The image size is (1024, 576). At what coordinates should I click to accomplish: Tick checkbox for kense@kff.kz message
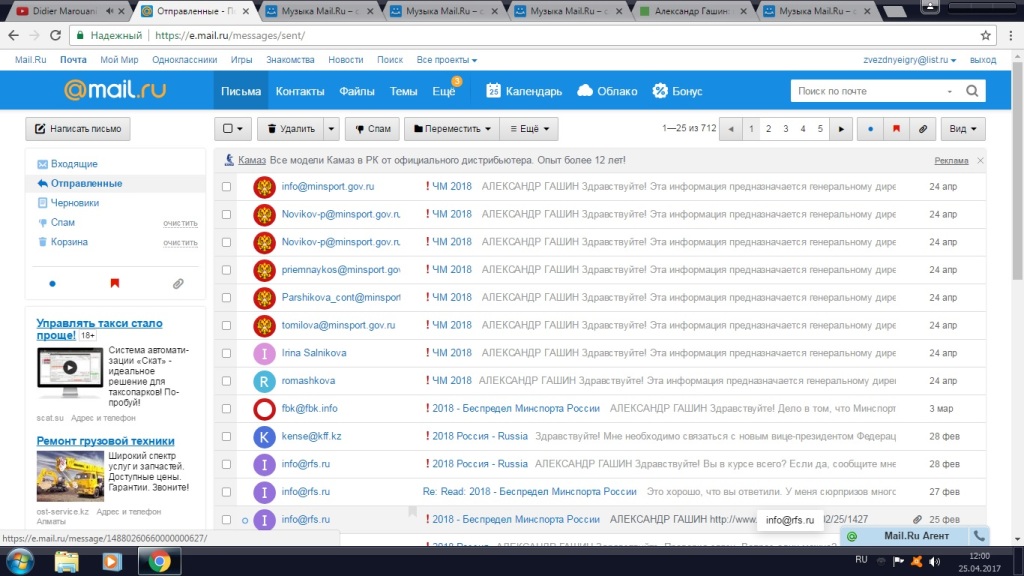[x=226, y=436]
